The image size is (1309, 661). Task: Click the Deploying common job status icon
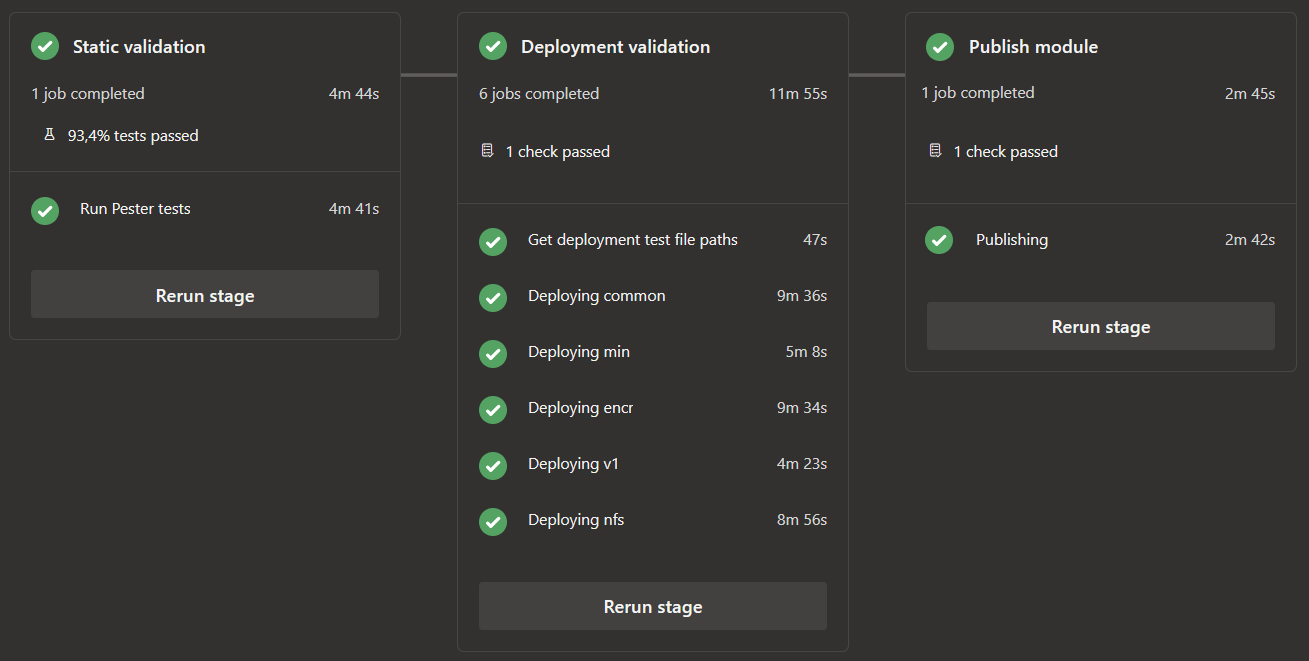click(493, 297)
